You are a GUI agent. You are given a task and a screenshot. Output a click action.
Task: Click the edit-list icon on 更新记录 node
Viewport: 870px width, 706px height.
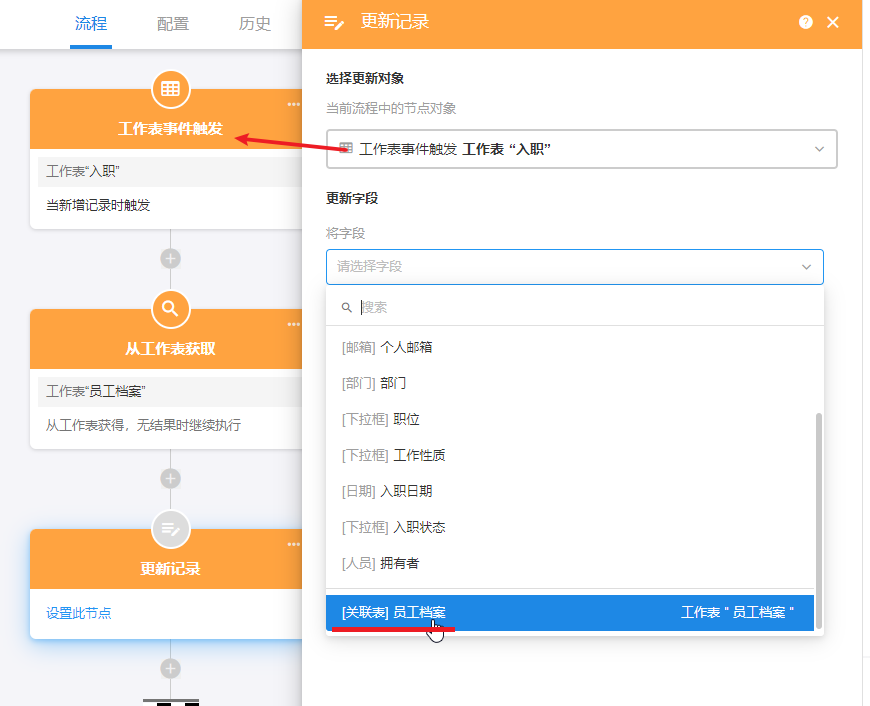[x=171, y=529]
